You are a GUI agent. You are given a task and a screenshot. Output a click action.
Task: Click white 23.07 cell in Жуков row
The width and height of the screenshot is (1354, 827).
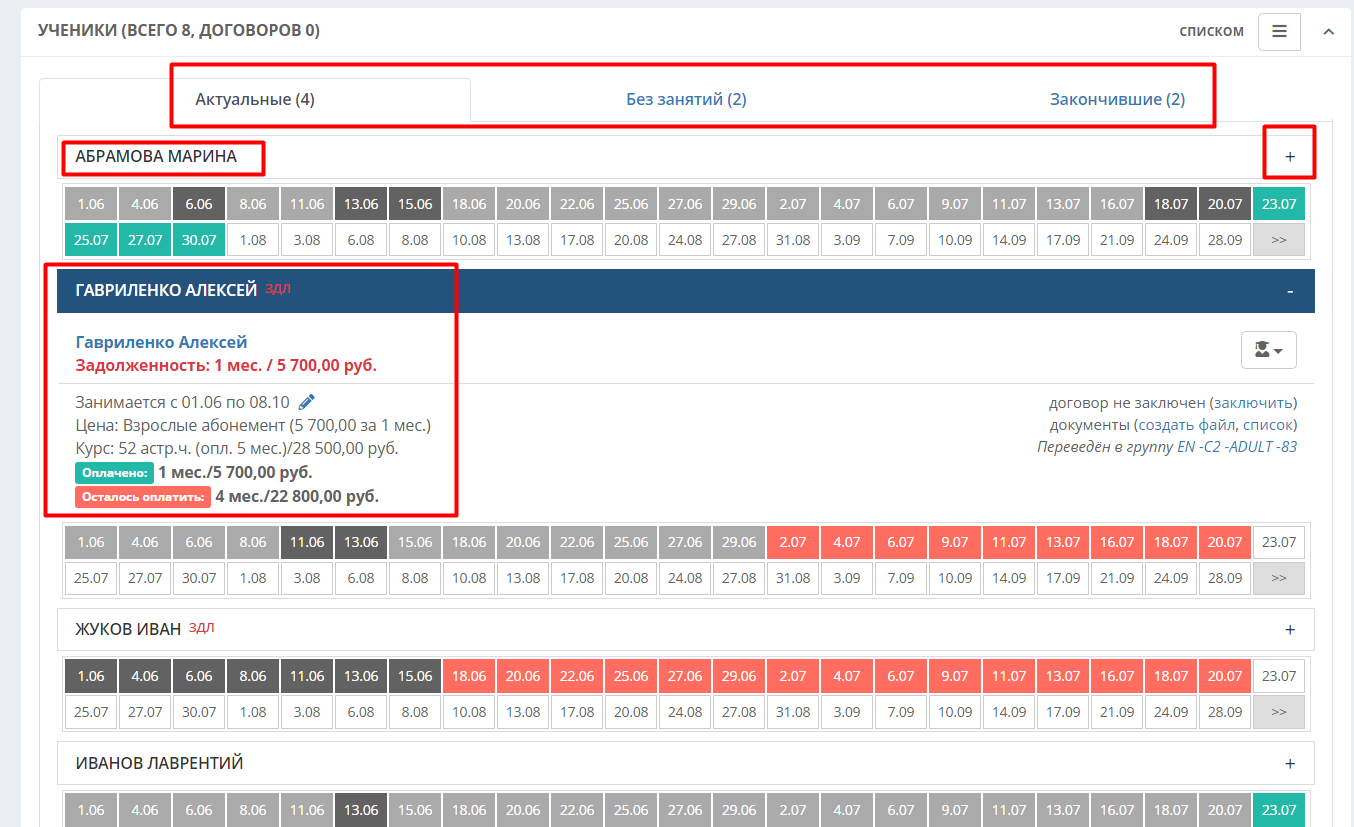point(1279,676)
